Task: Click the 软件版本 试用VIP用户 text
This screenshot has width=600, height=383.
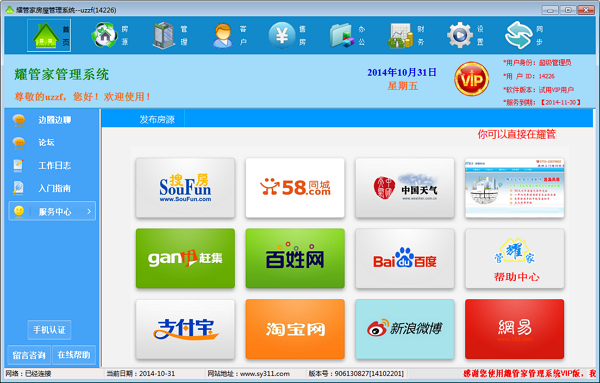Action: 538,90
